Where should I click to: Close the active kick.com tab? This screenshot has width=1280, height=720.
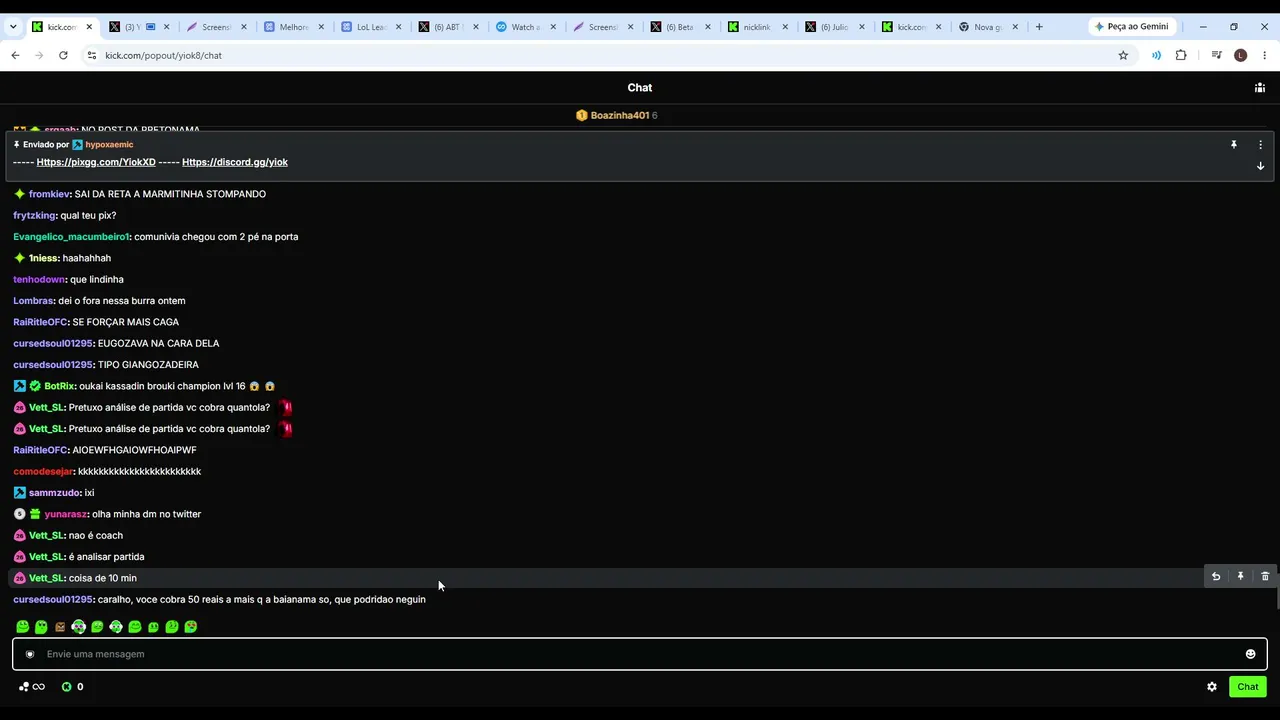click(89, 27)
